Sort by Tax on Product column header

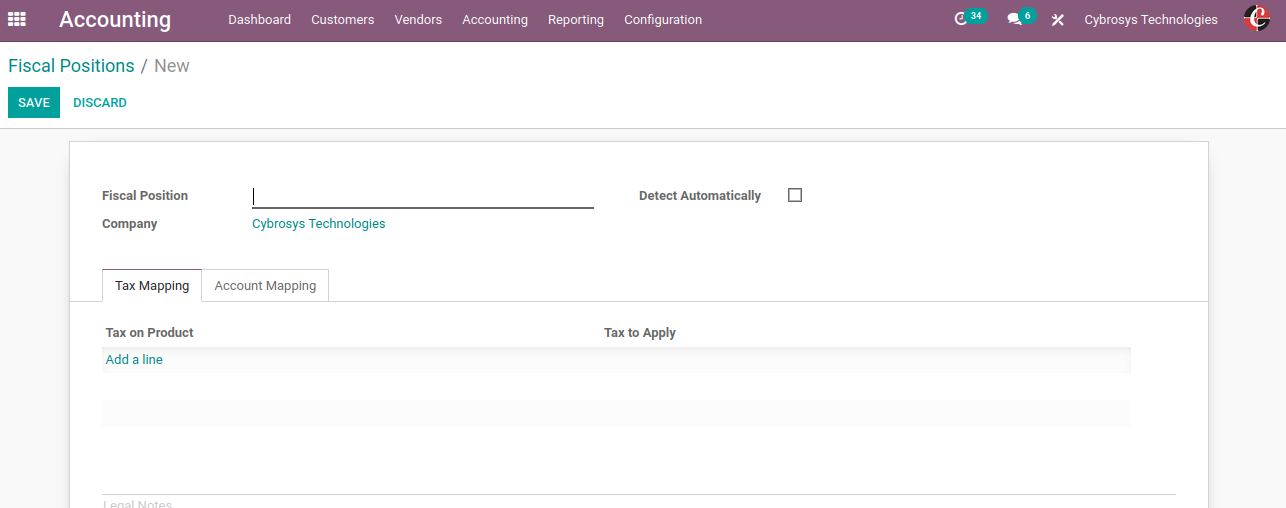149,333
